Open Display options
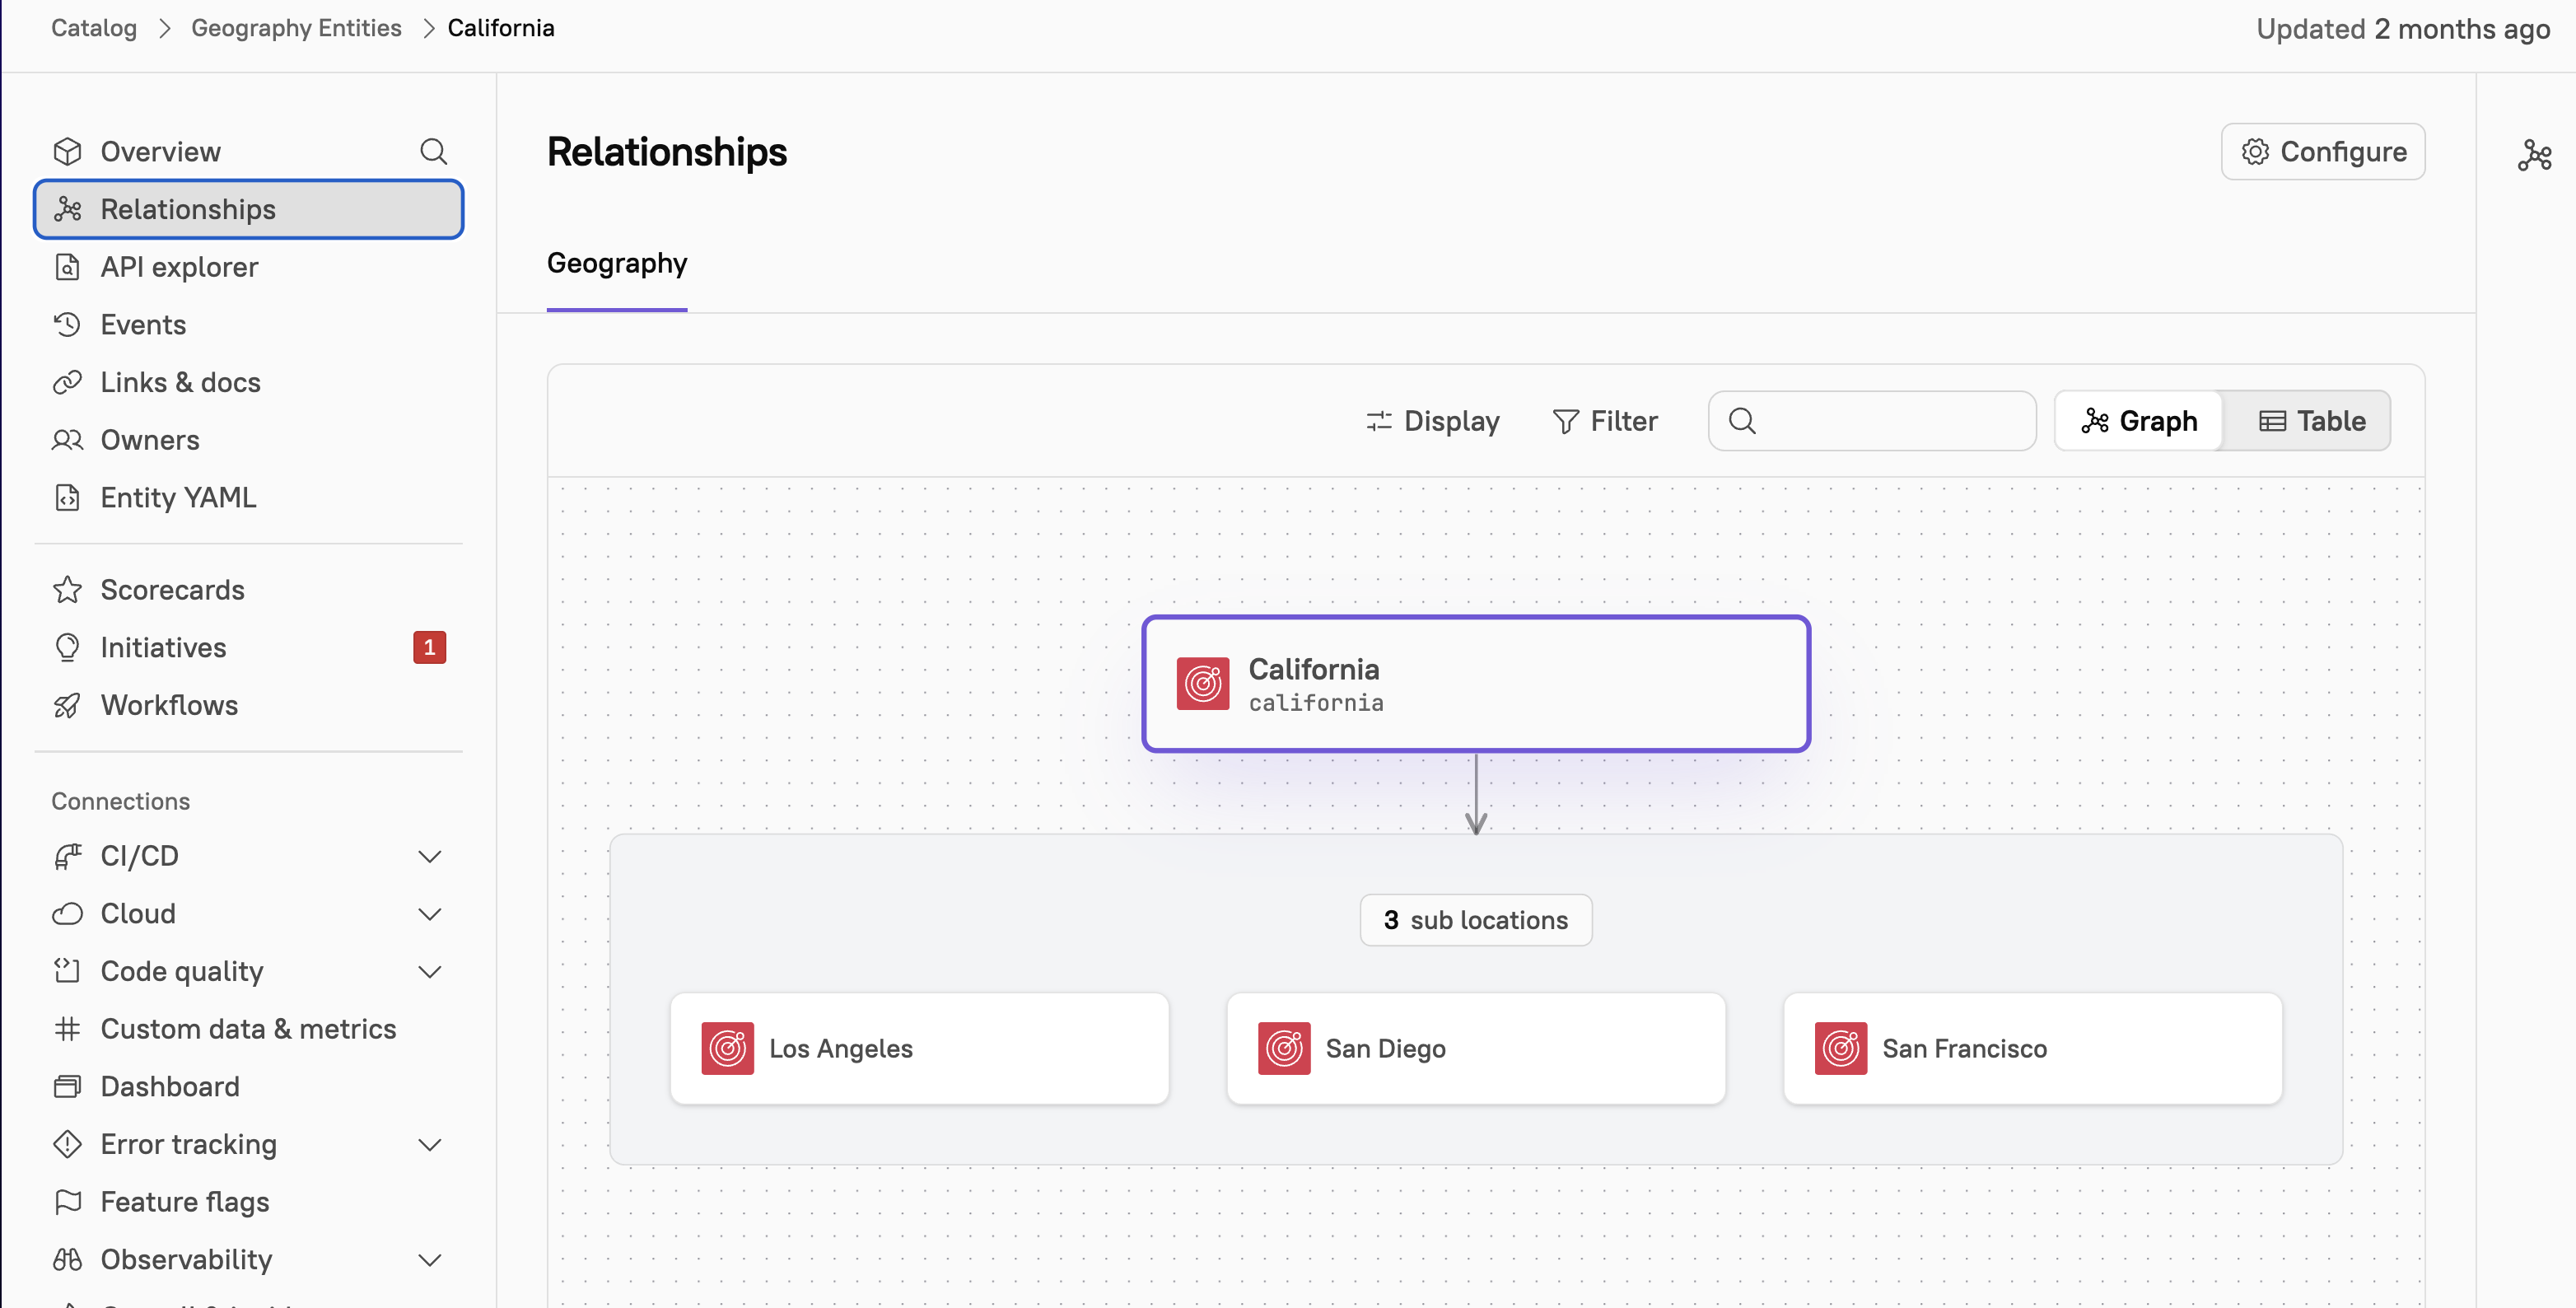This screenshot has width=2576, height=1308. [1433, 421]
